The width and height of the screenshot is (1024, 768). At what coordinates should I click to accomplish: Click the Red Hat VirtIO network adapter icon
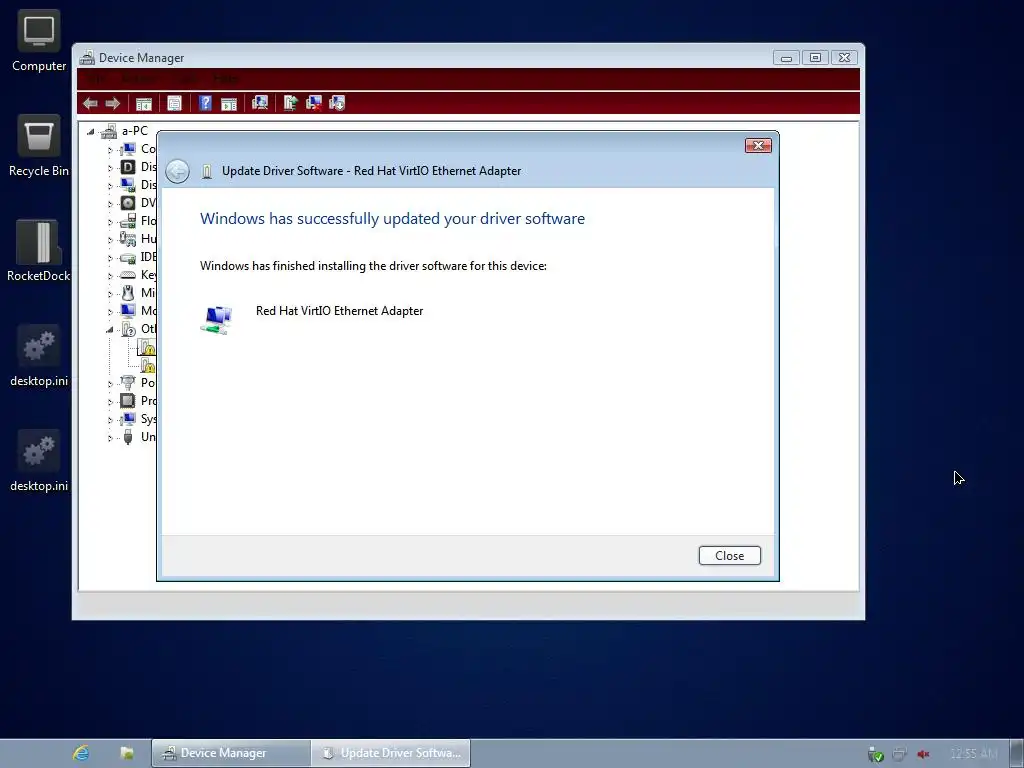coord(217,319)
